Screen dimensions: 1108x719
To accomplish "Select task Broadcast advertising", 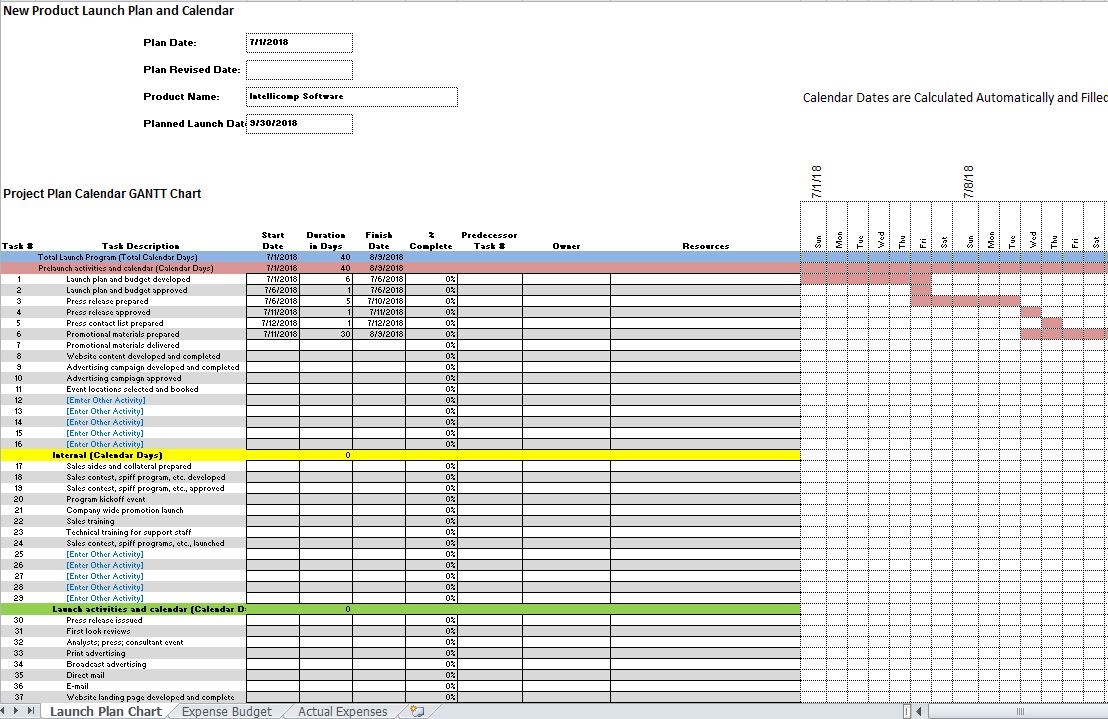I will (x=106, y=664).
